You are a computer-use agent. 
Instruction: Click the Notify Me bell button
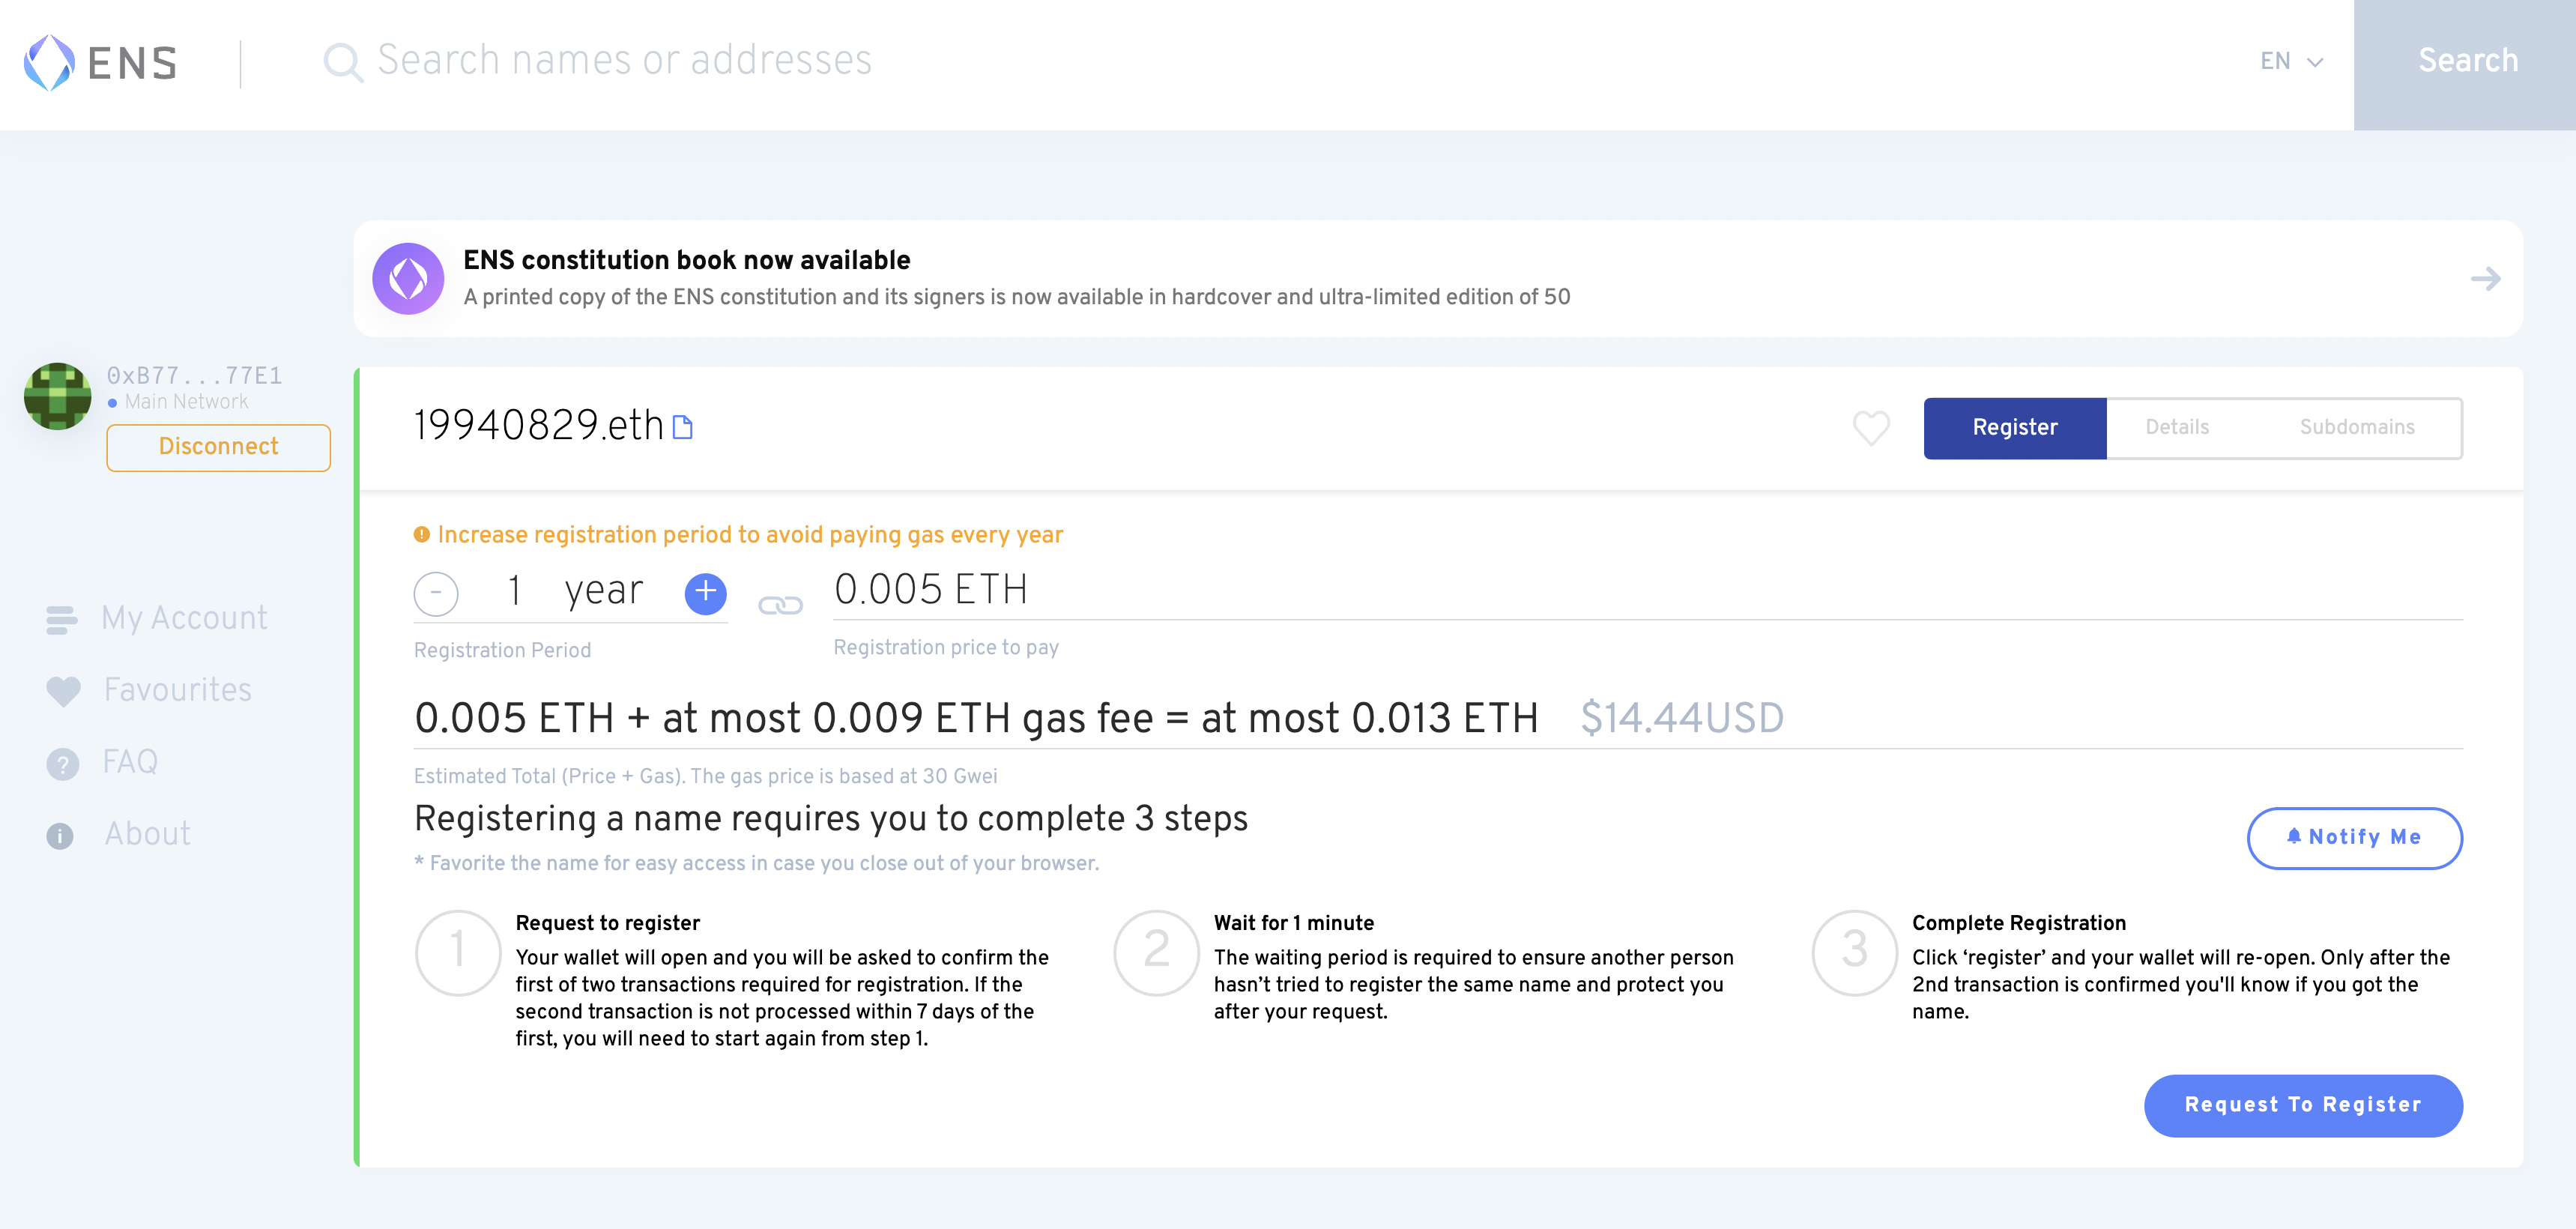[2354, 838]
